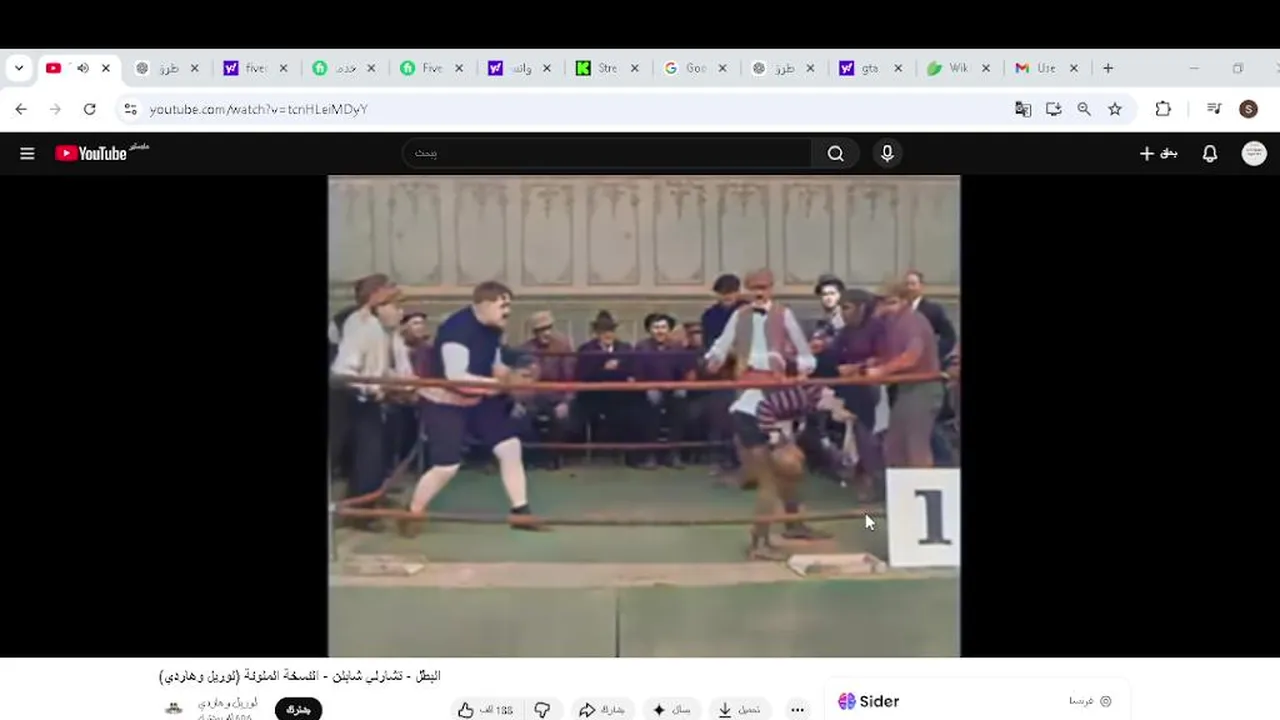Focus the YouTube search box
1280x720 pixels.
point(607,153)
